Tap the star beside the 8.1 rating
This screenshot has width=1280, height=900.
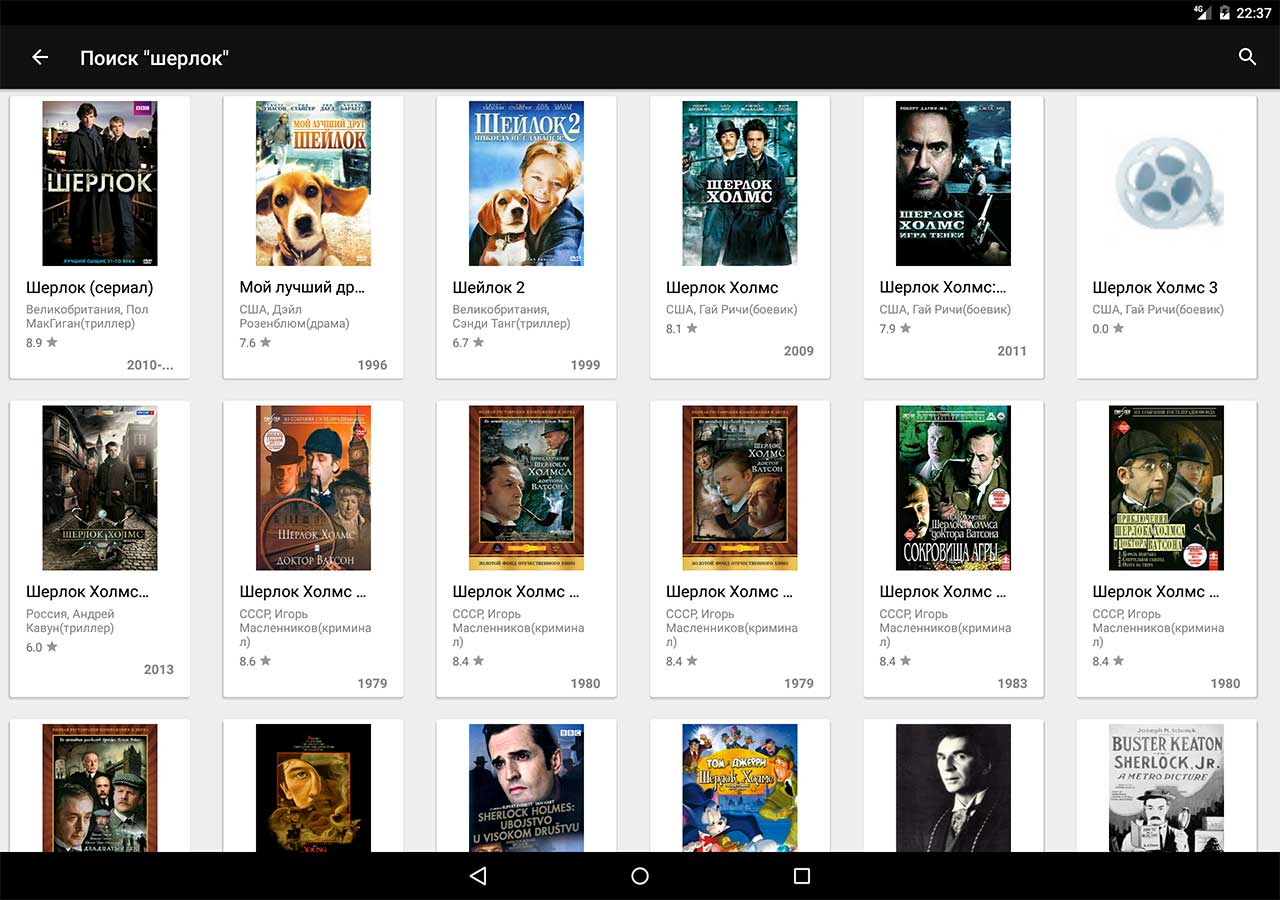click(692, 328)
